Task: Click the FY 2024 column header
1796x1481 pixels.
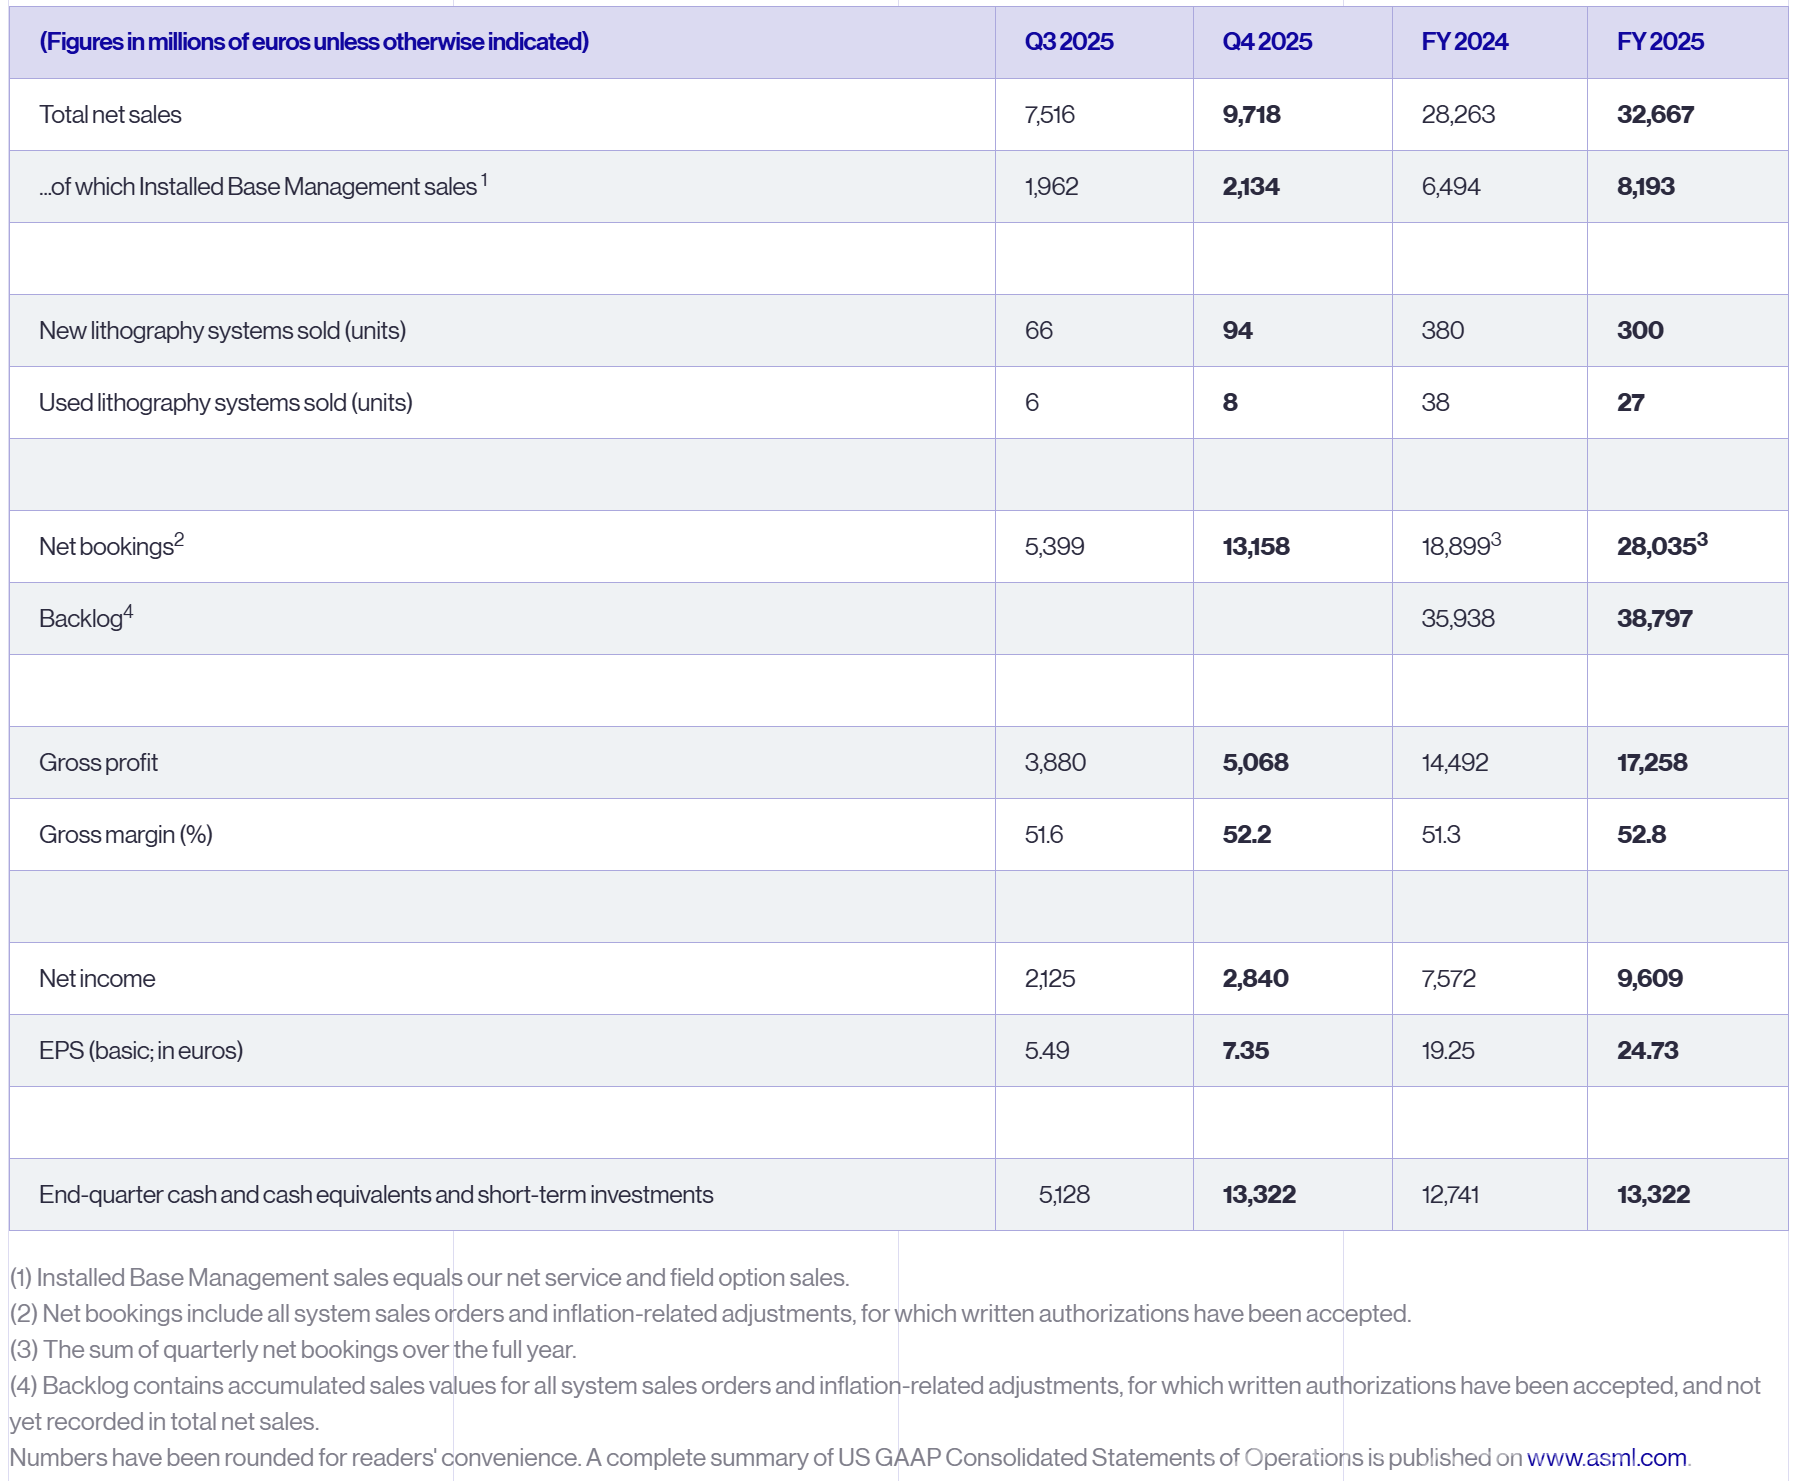Action: click(1464, 42)
